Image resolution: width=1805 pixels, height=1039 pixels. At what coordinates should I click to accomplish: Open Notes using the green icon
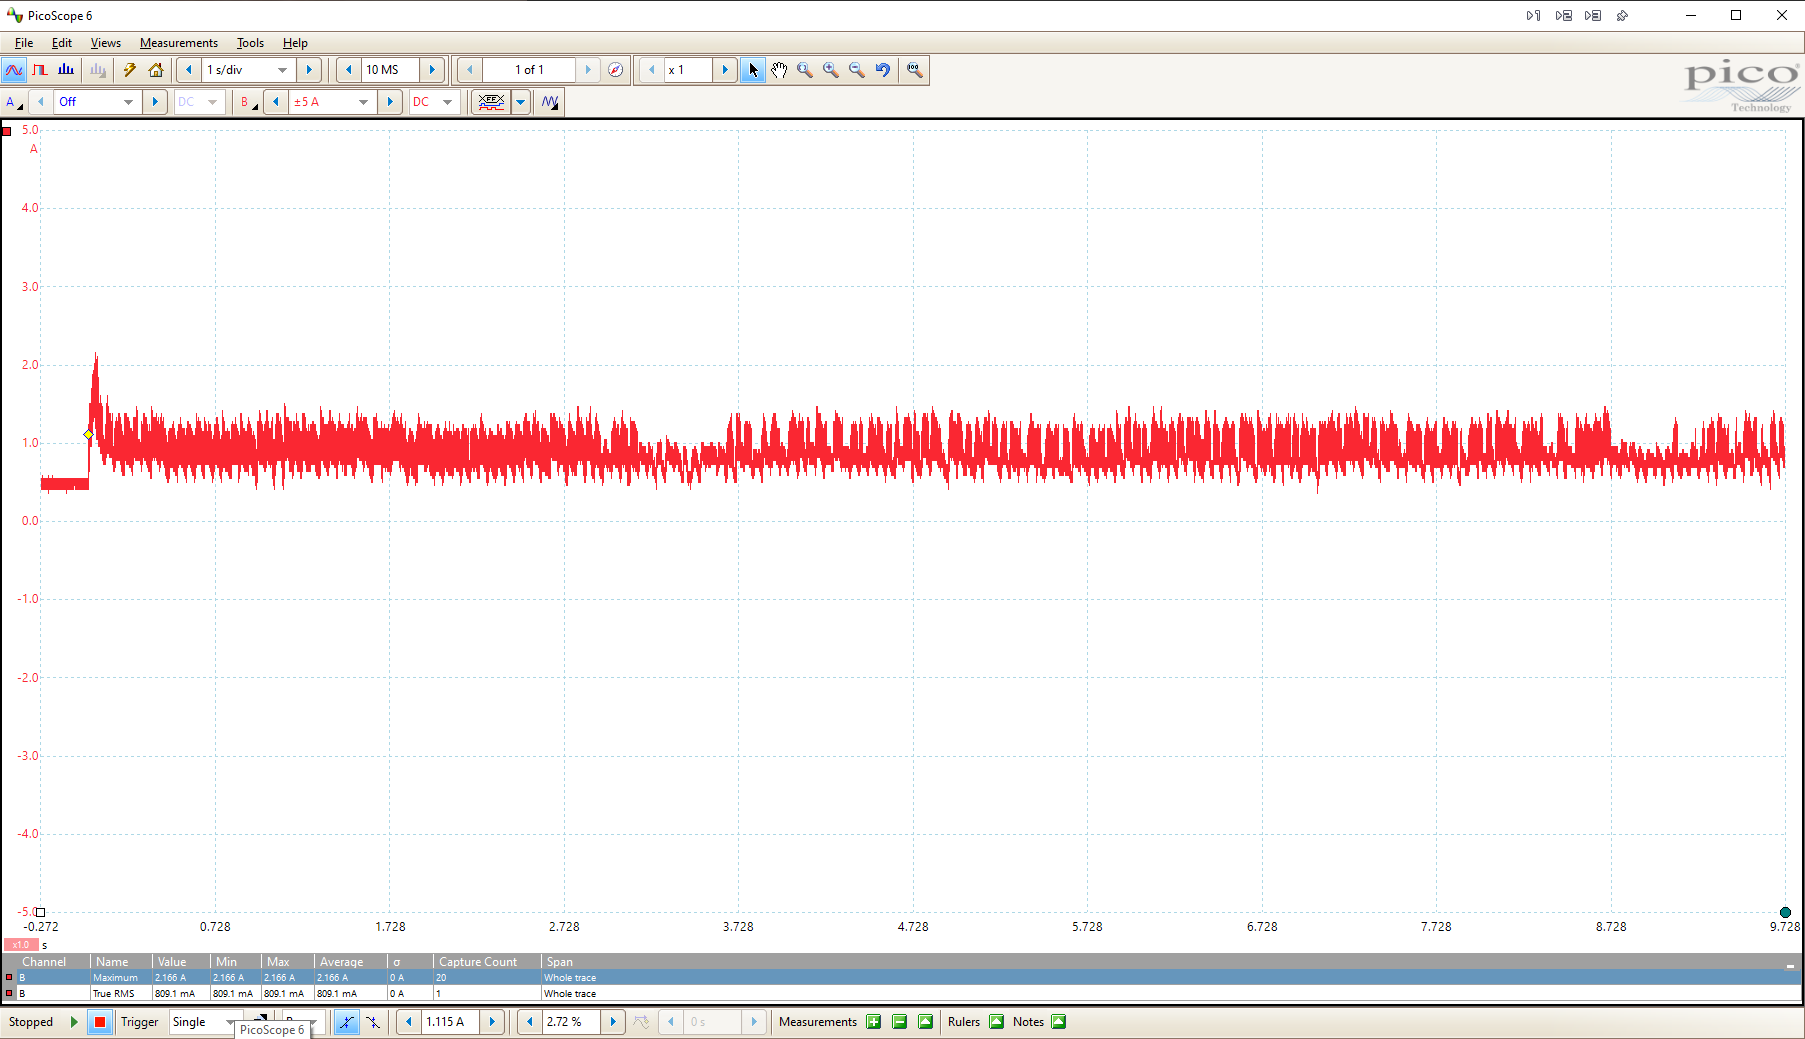(1059, 1022)
